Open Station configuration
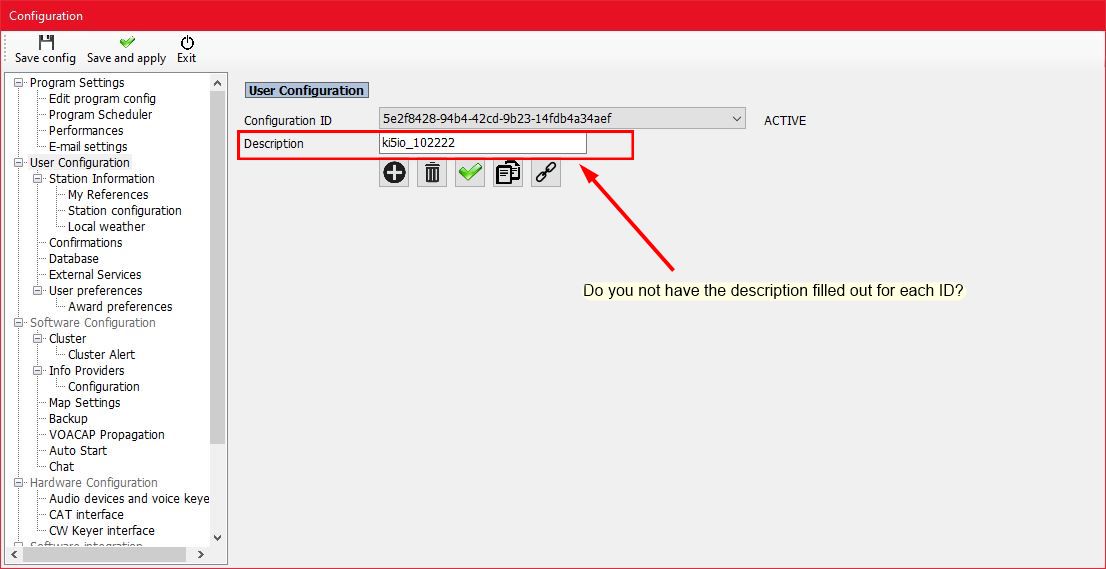Screen dimensions: 1106x569 (x=125, y=211)
